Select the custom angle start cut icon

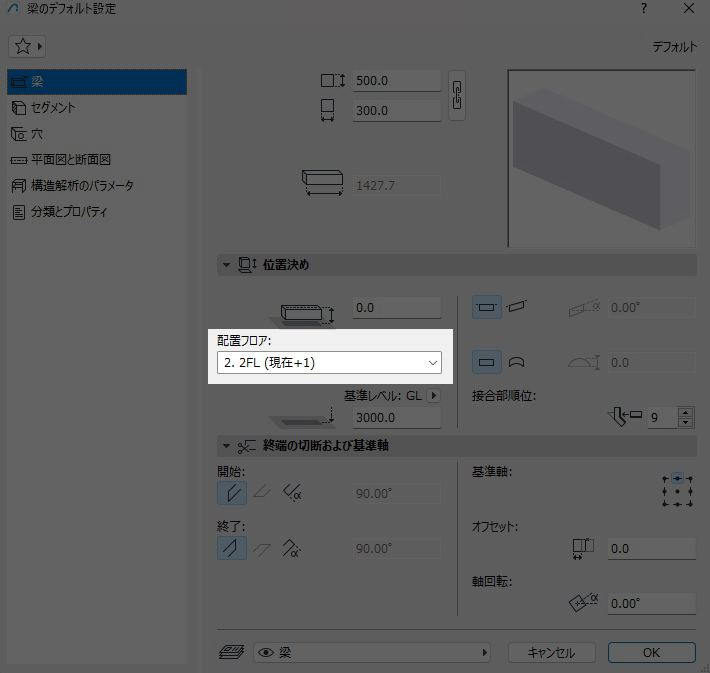pos(293,493)
